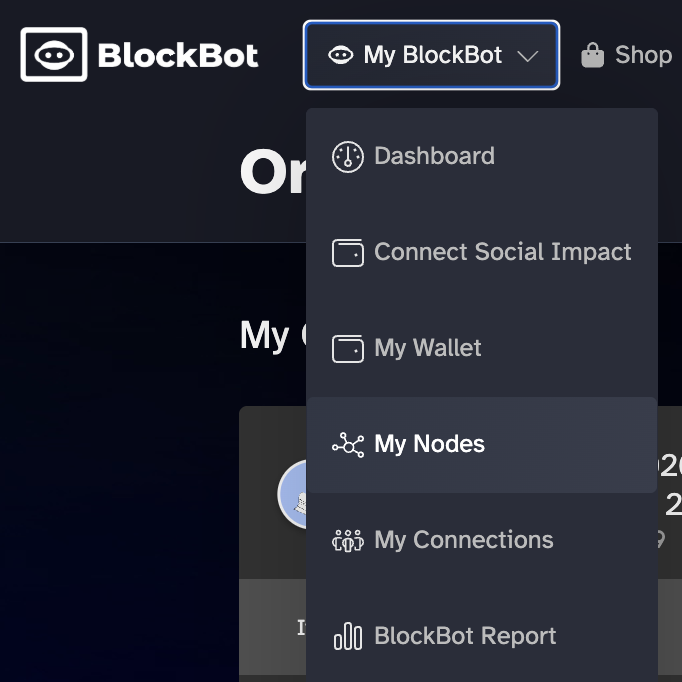Click the Connect Social Impact wallet icon
682x682 pixels.
click(347, 252)
